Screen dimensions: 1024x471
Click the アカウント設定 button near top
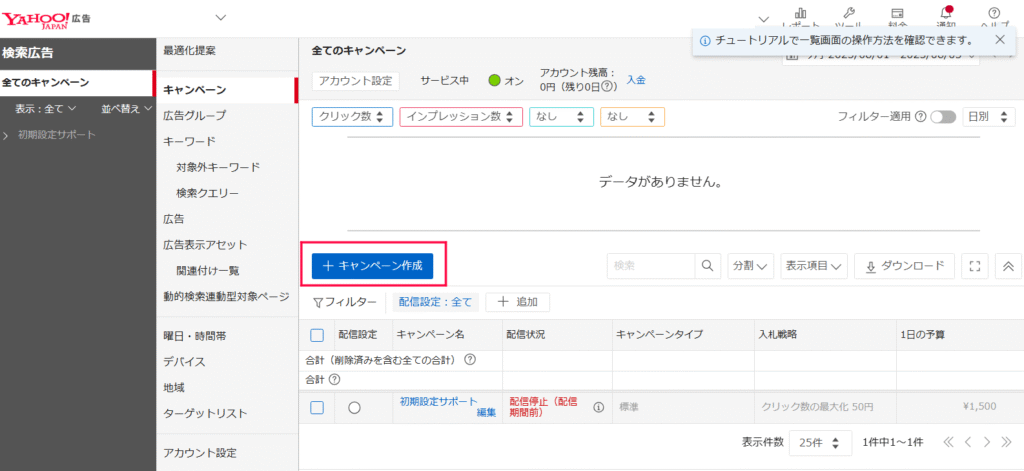(x=355, y=81)
